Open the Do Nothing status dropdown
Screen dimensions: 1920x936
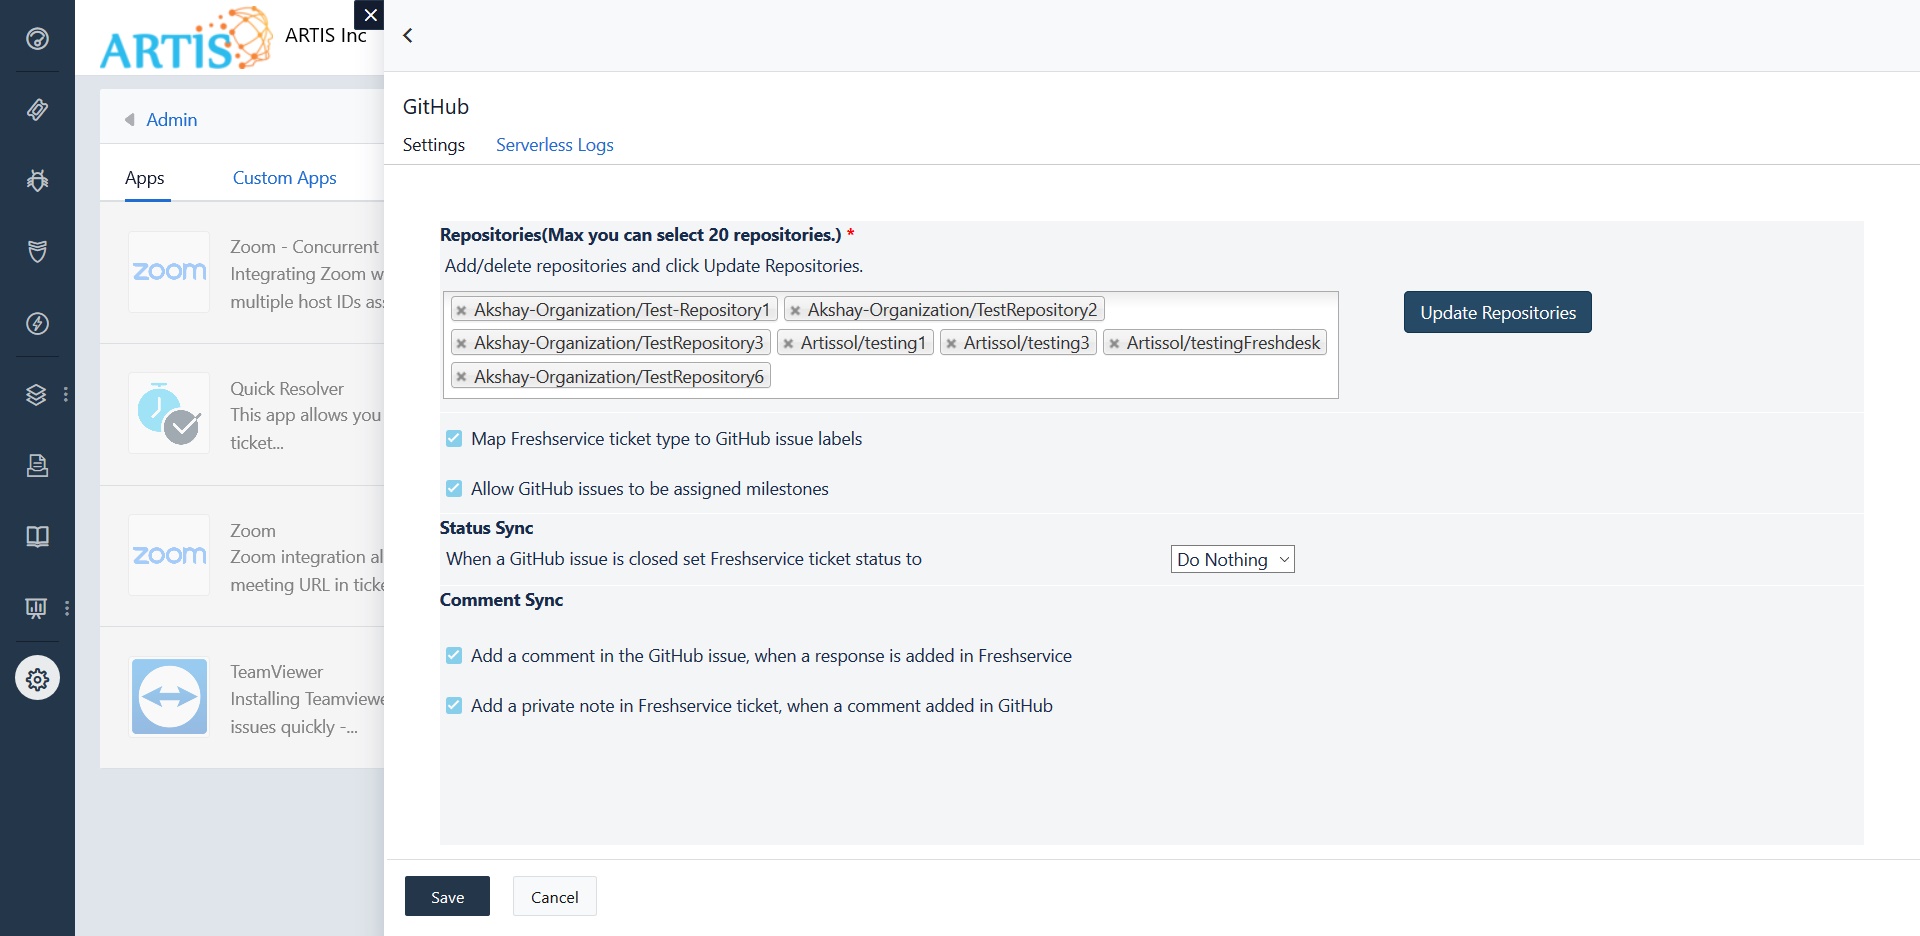pyautogui.click(x=1232, y=560)
